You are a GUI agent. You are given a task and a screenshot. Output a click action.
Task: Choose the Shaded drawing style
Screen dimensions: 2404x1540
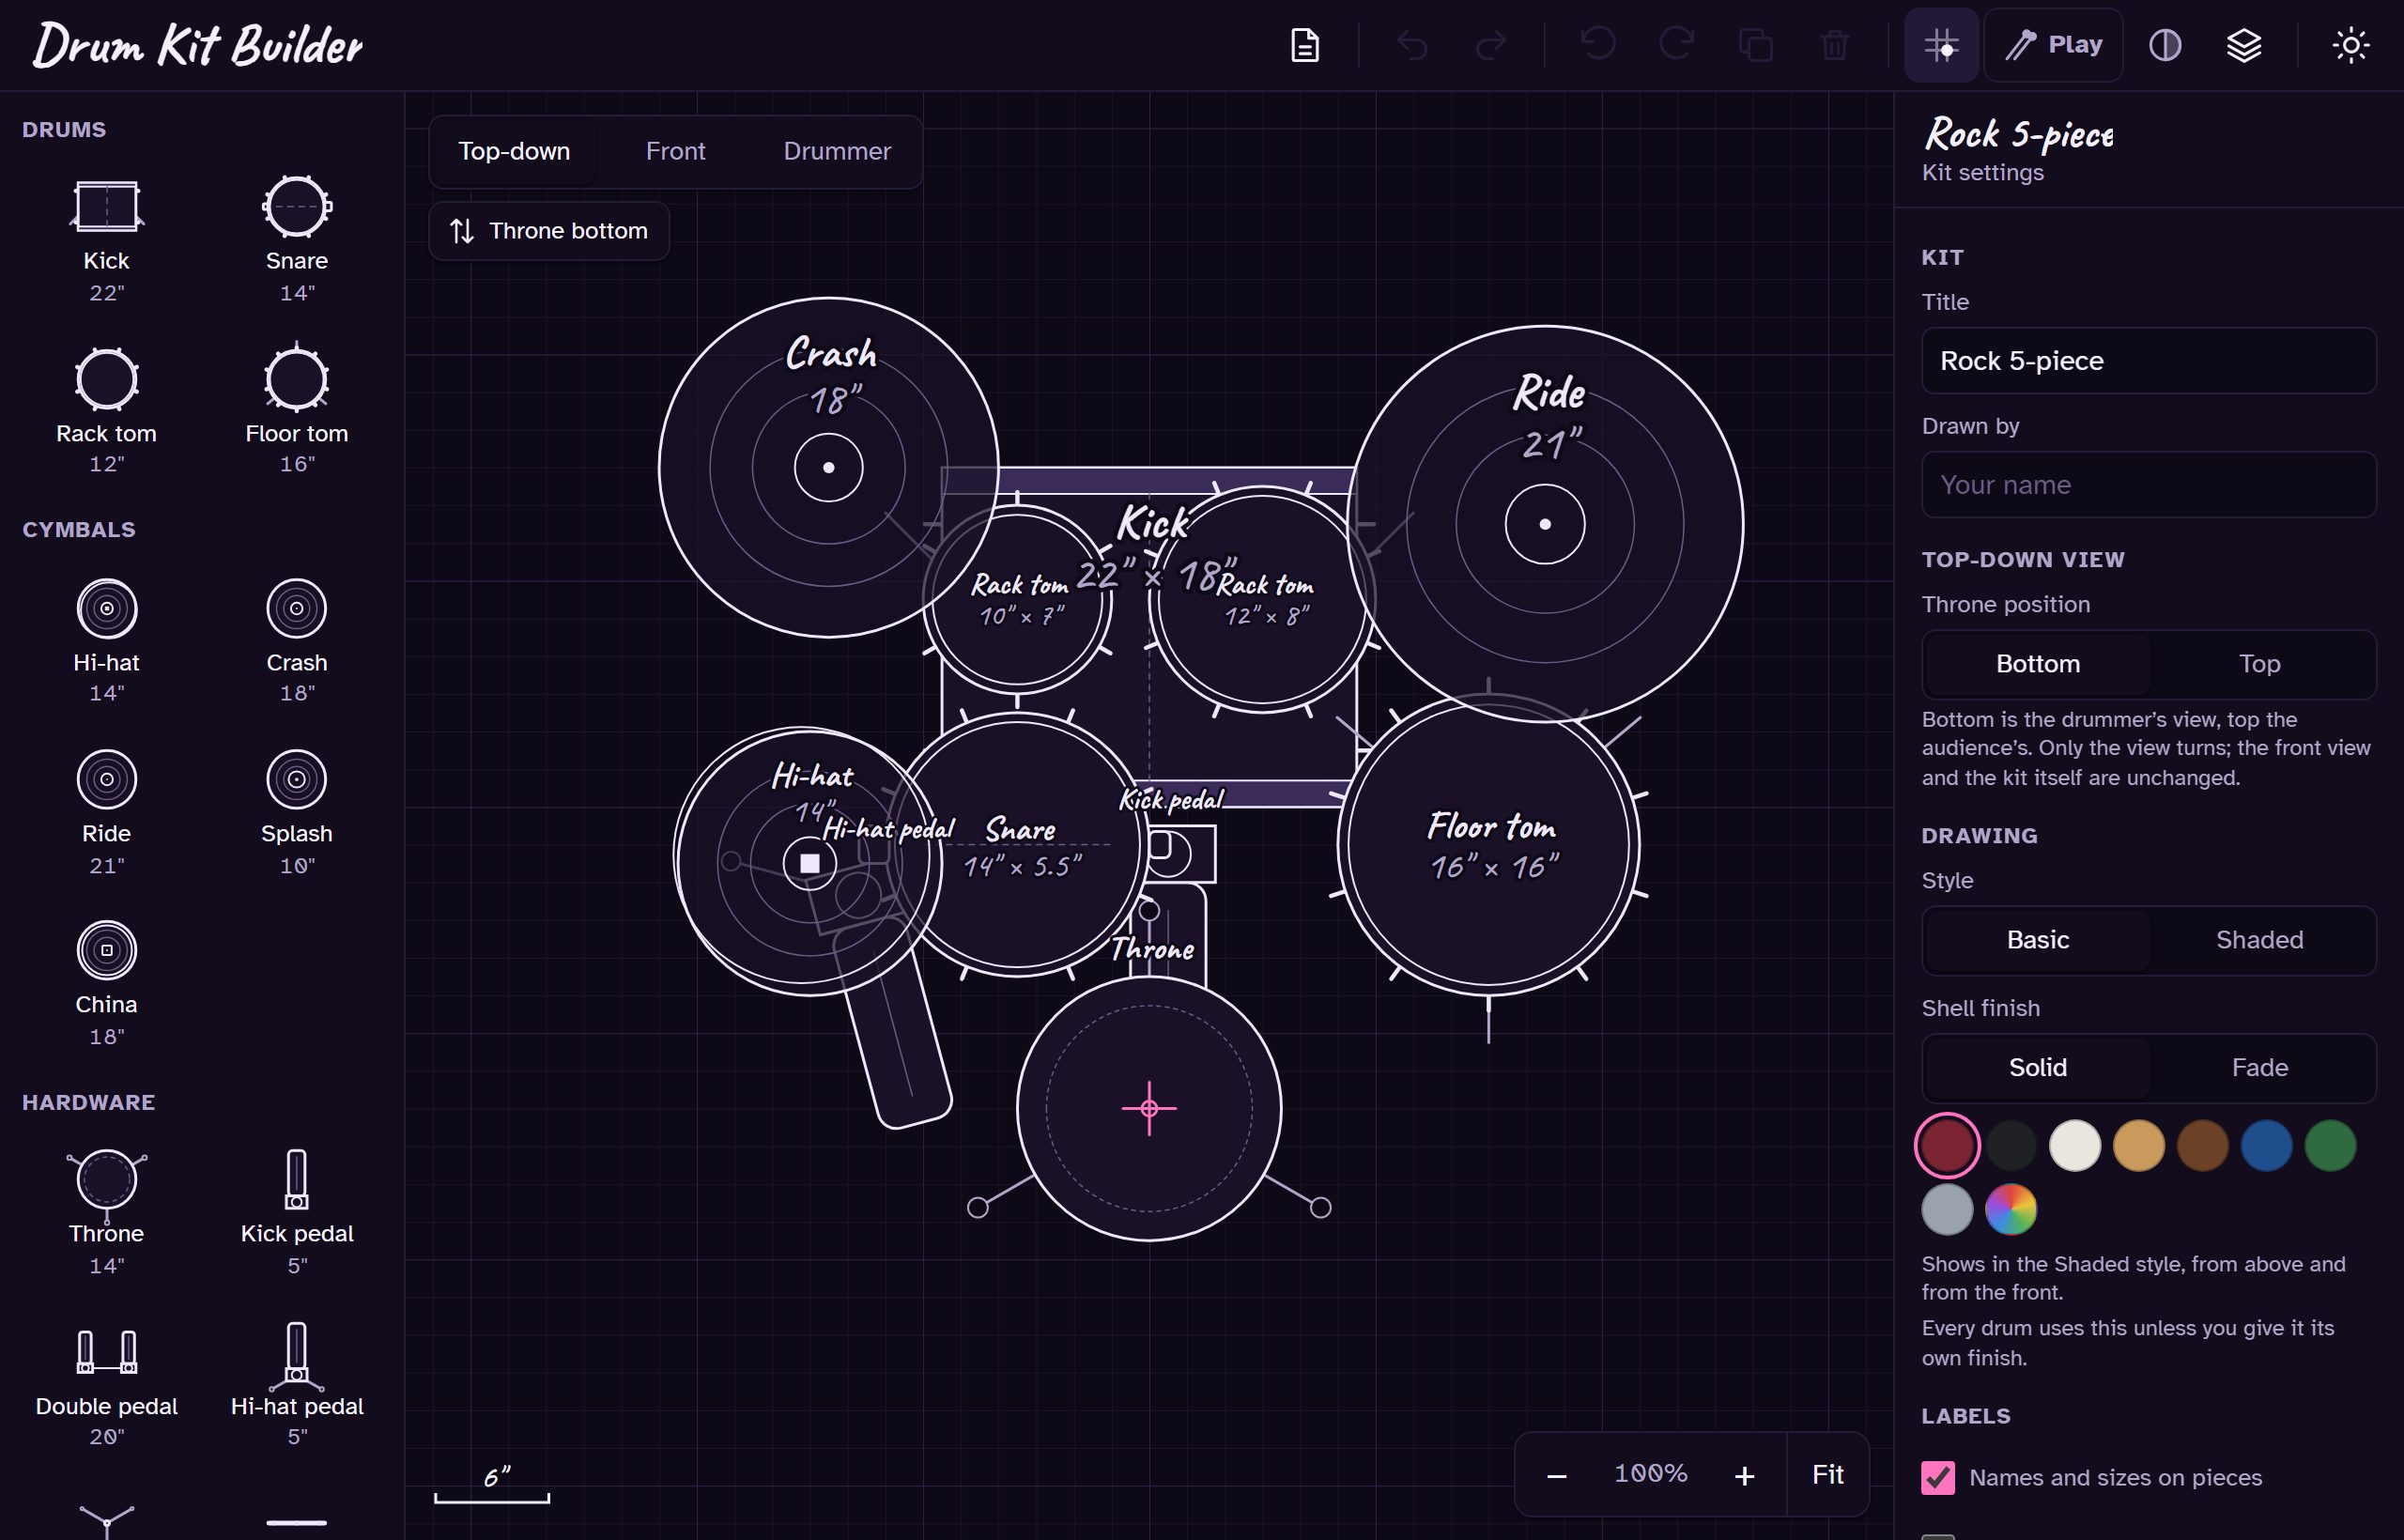tap(2259, 940)
